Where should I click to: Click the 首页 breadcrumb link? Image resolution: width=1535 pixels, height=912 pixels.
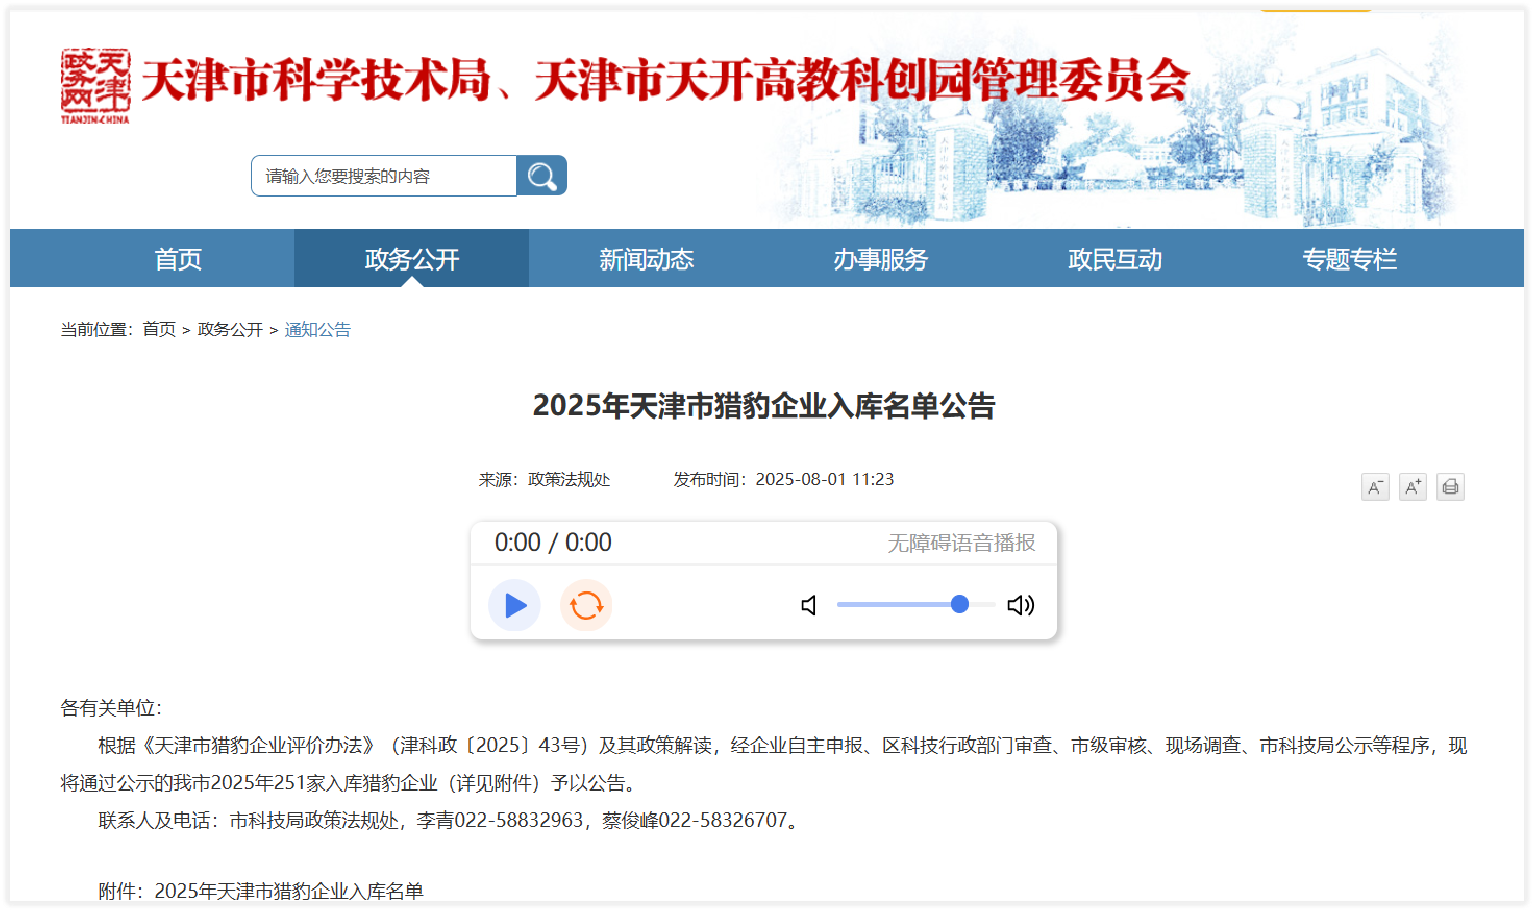(159, 329)
